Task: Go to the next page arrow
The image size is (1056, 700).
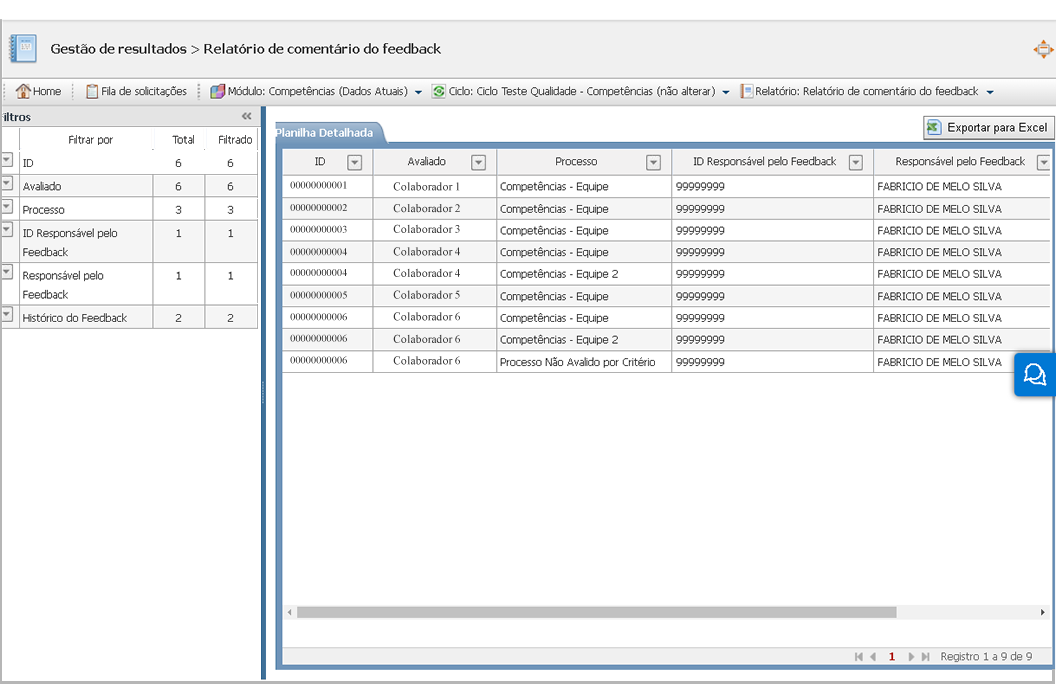Action: [911, 657]
